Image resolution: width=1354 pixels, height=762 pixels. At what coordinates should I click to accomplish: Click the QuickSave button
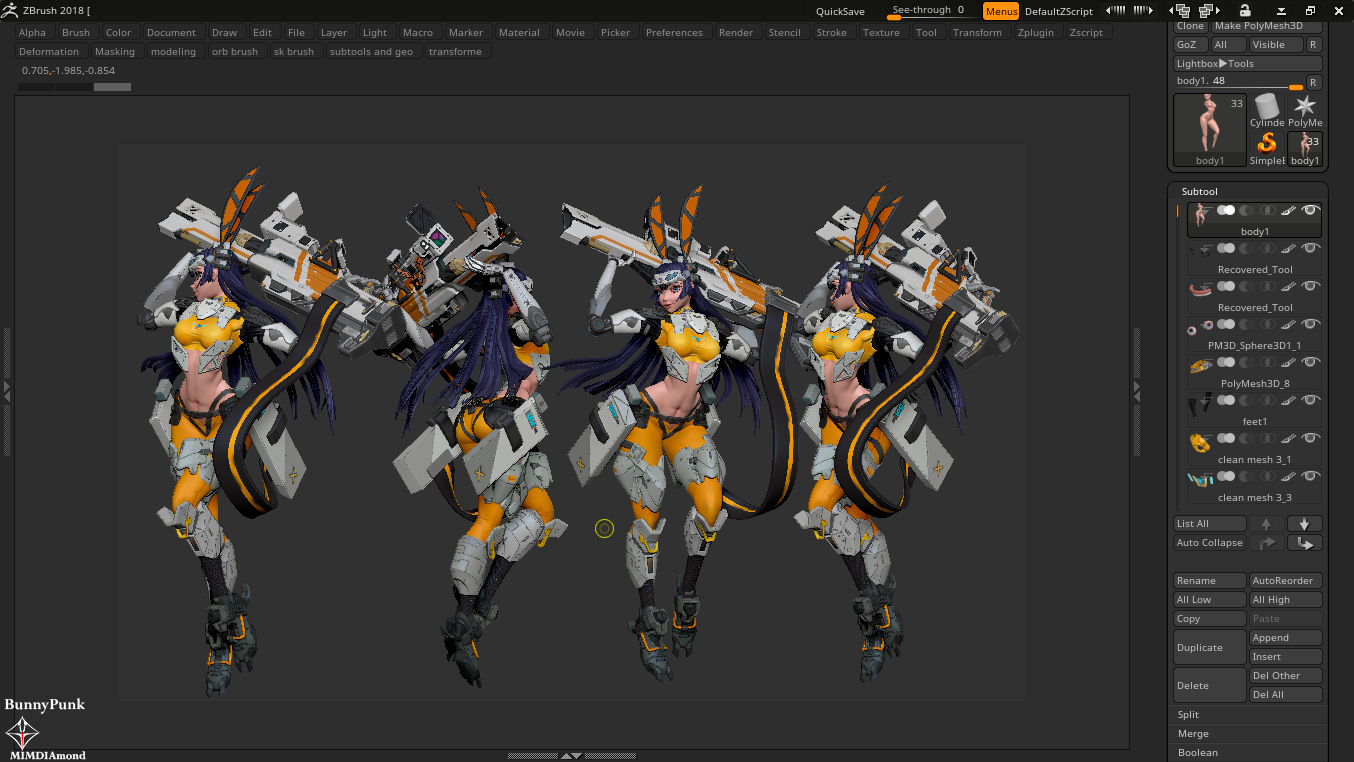click(840, 11)
